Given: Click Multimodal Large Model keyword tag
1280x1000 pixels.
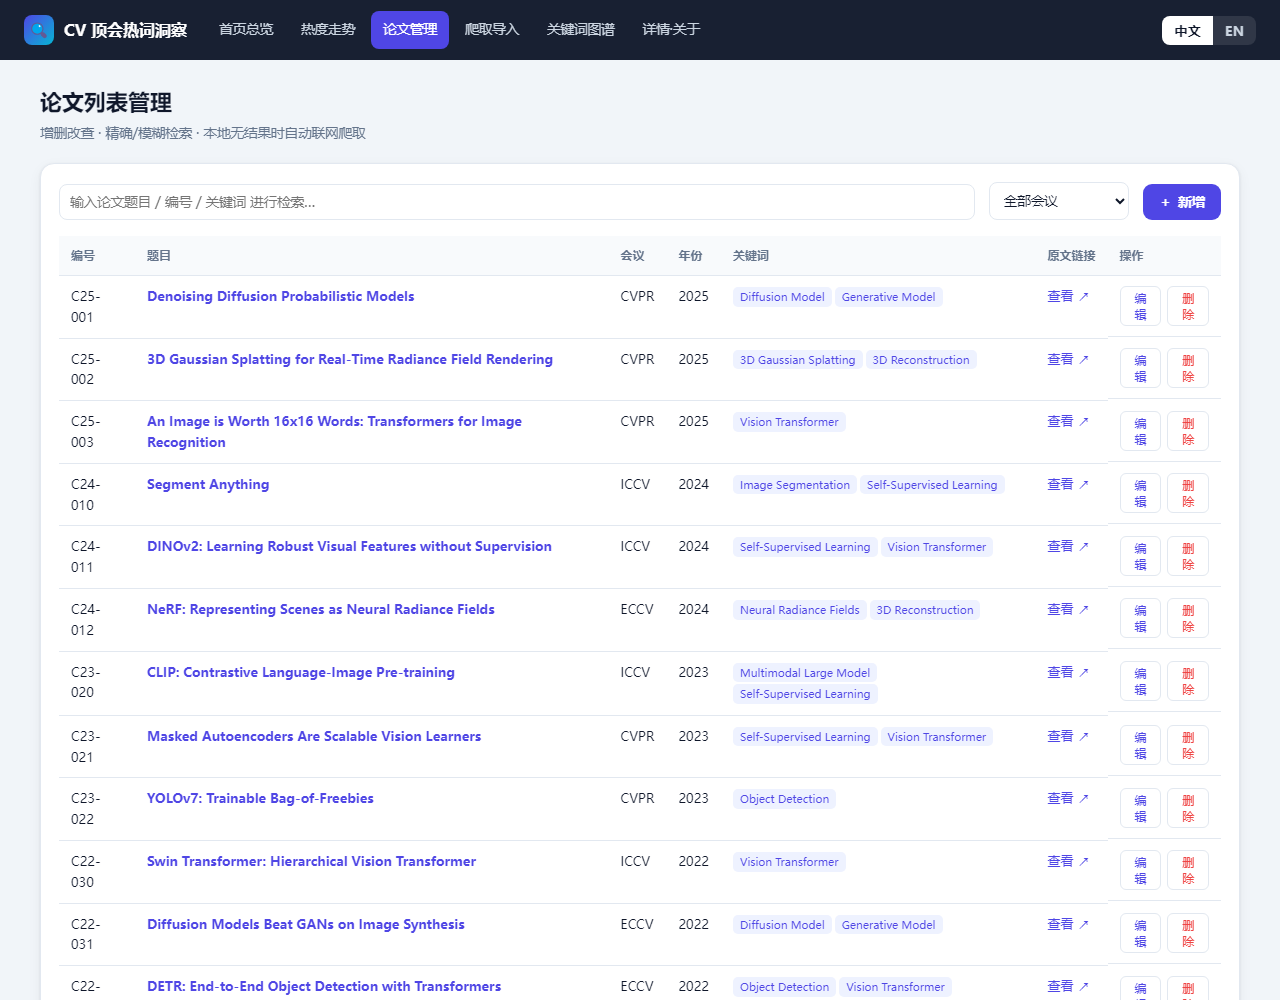Looking at the screenshot, I should point(805,673).
